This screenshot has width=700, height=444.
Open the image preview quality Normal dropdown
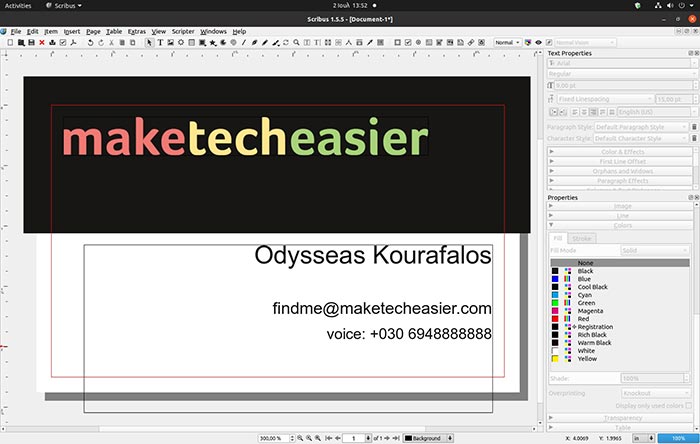tap(508, 42)
